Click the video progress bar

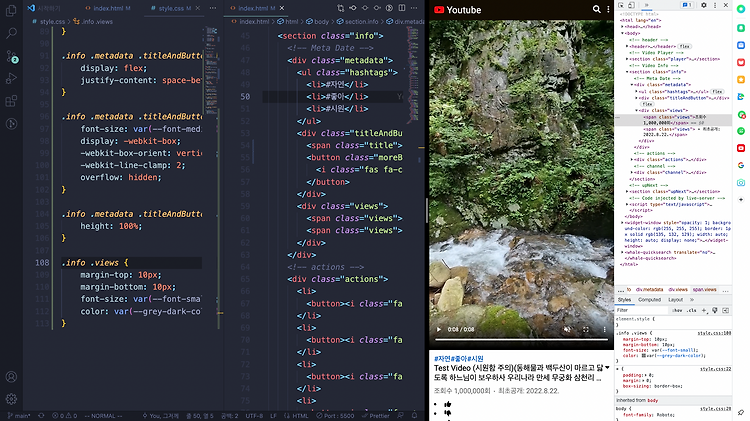point(521,340)
